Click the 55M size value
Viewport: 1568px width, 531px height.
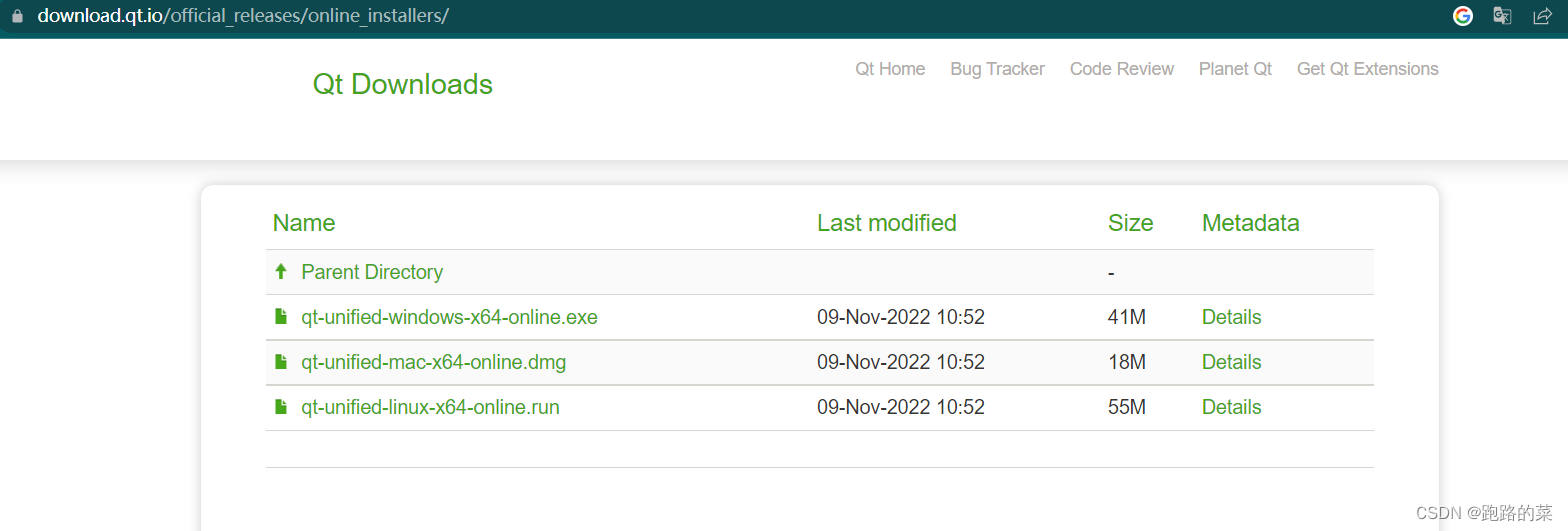[x=1127, y=407]
